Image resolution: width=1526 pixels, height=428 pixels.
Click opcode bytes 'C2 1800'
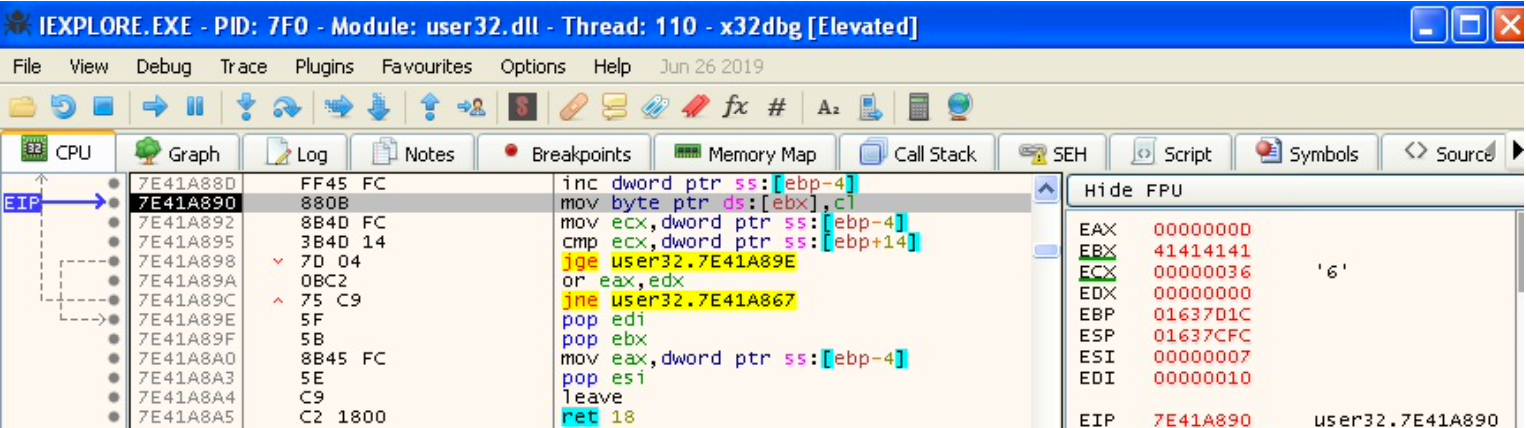pos(343,416)
